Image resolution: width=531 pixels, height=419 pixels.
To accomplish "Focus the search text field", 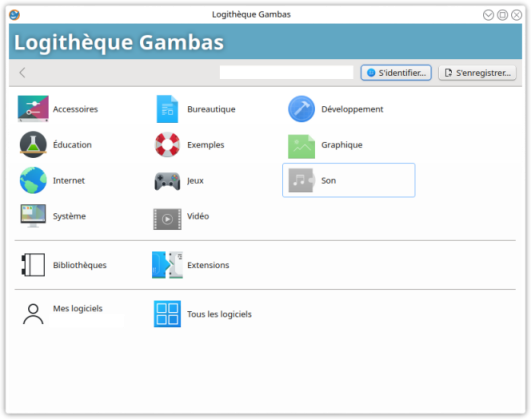I will (286, 72).
